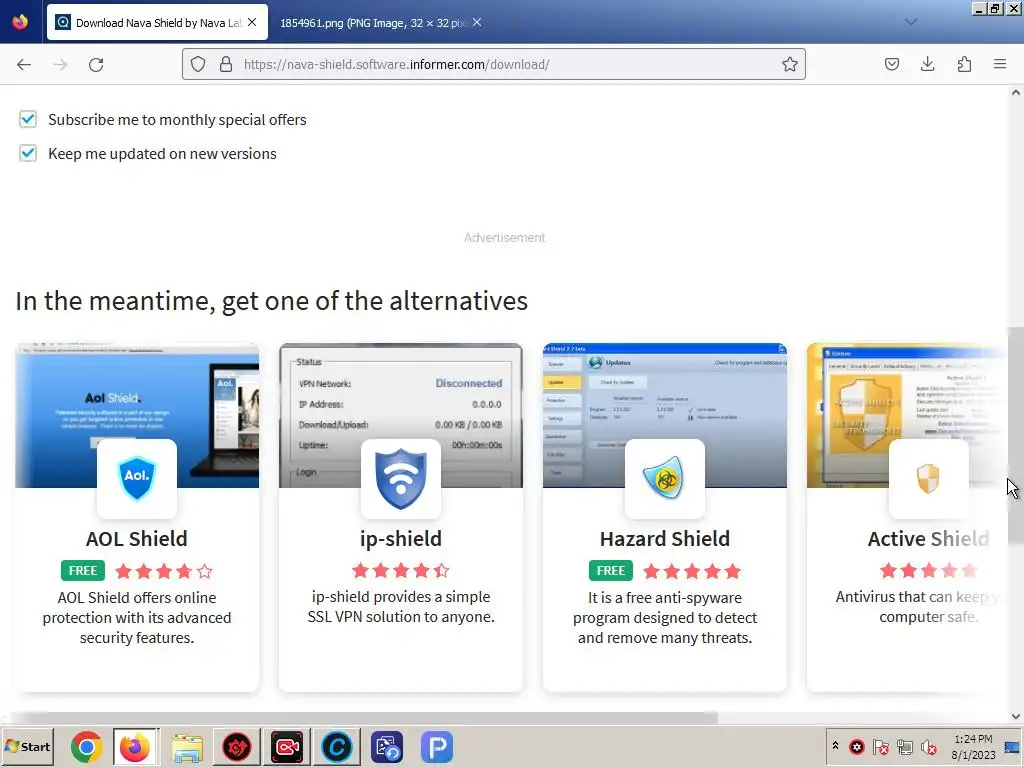Image resolution: width=1024 pixels, height=768 pixels.
Task: Open the Firefox downloads panel
Action: tap(927, 64)
